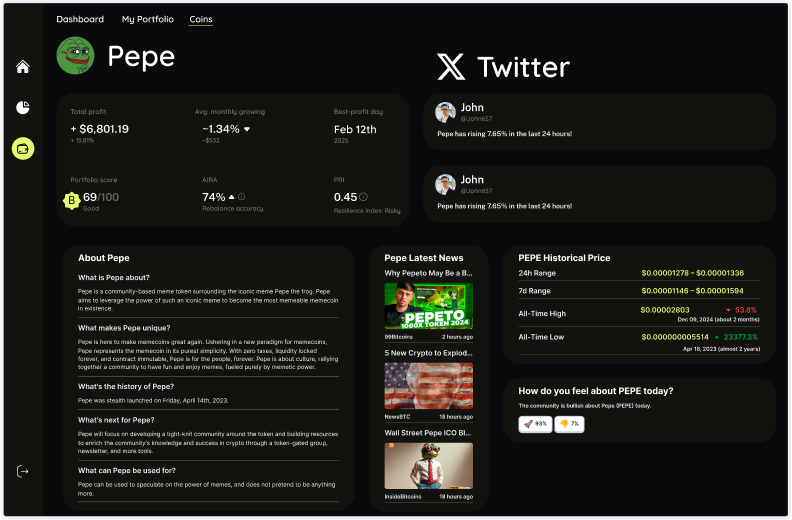Click the 69/100 portfolio score value
This screenshot has height=520, width=792.
[101, 197]
